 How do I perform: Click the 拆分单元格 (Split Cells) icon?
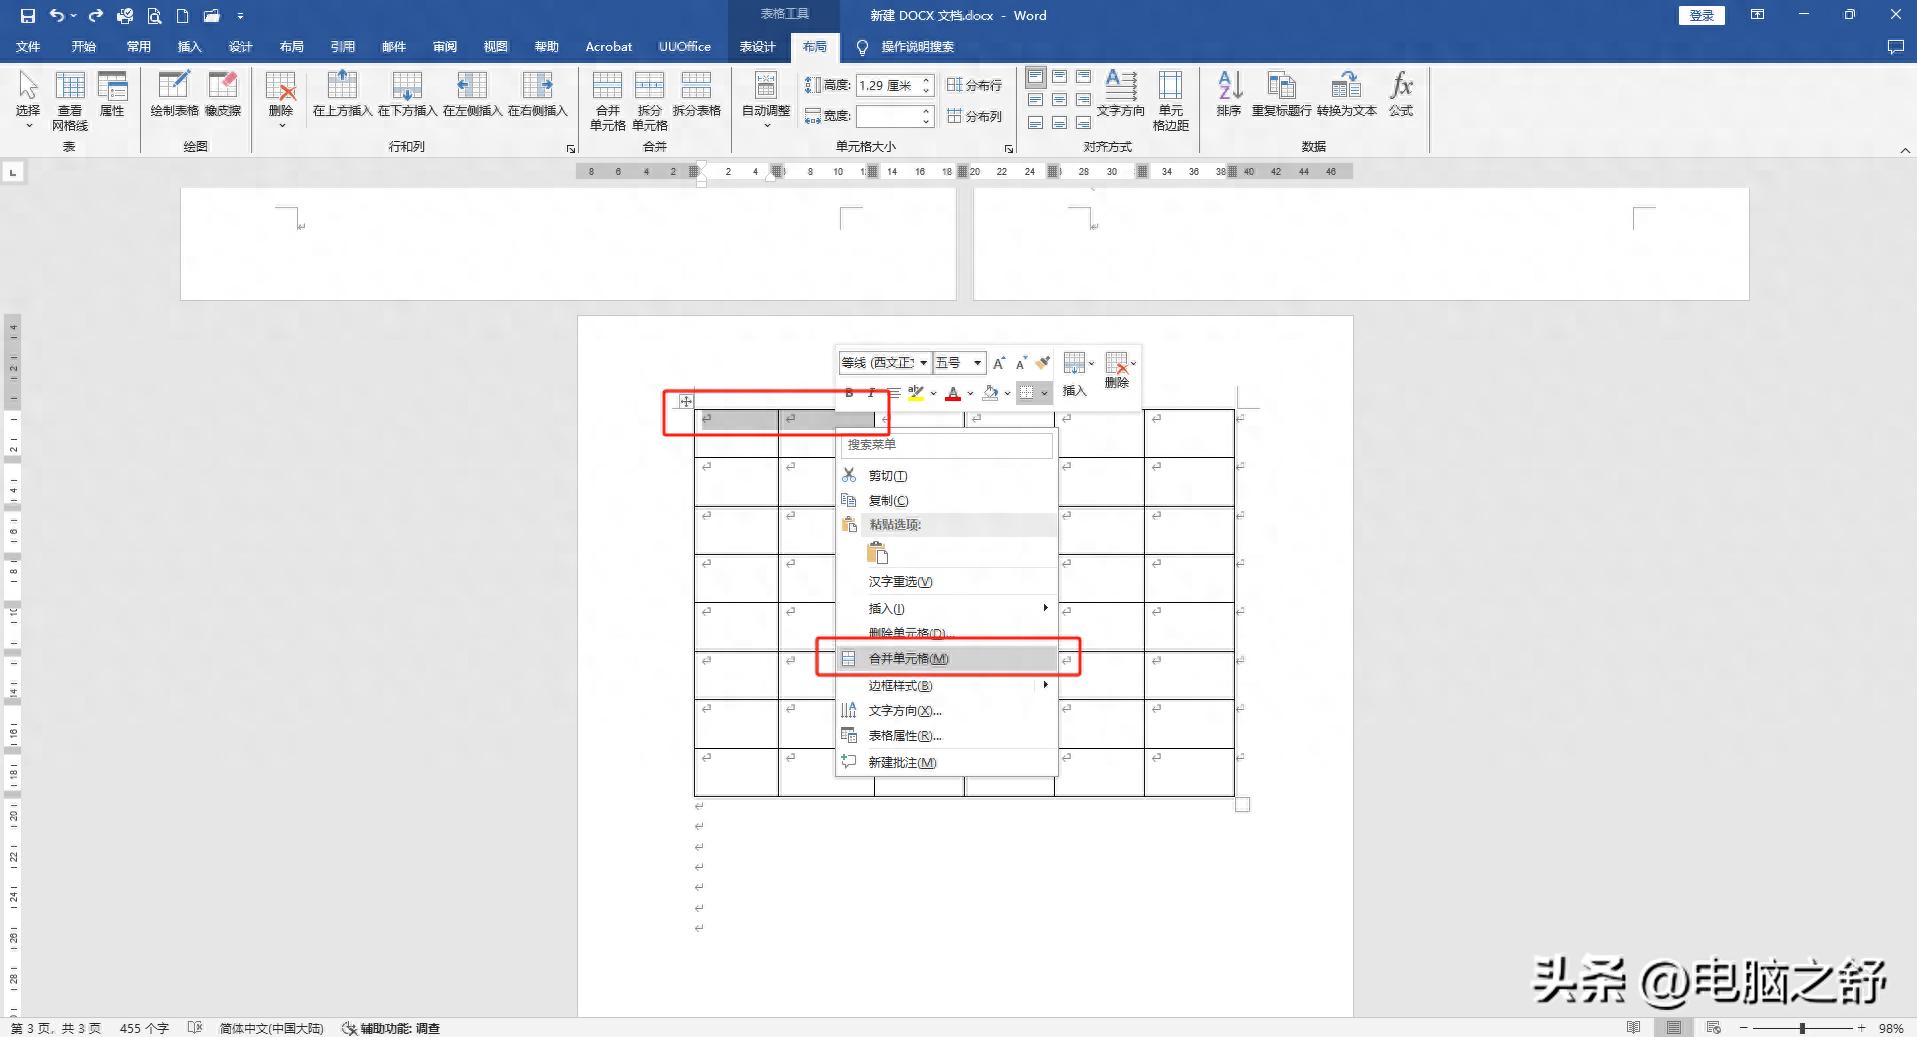649,95
